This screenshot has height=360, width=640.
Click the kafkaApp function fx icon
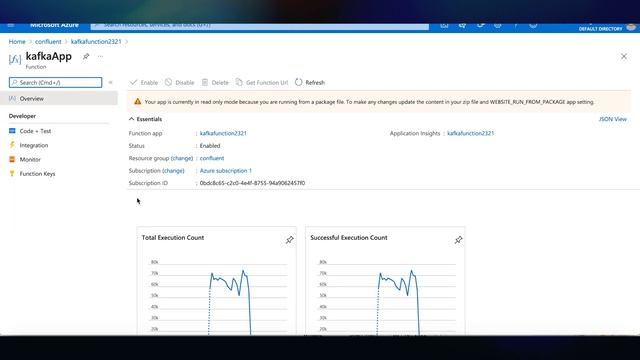pyautogui.click(x=15, y=60)
